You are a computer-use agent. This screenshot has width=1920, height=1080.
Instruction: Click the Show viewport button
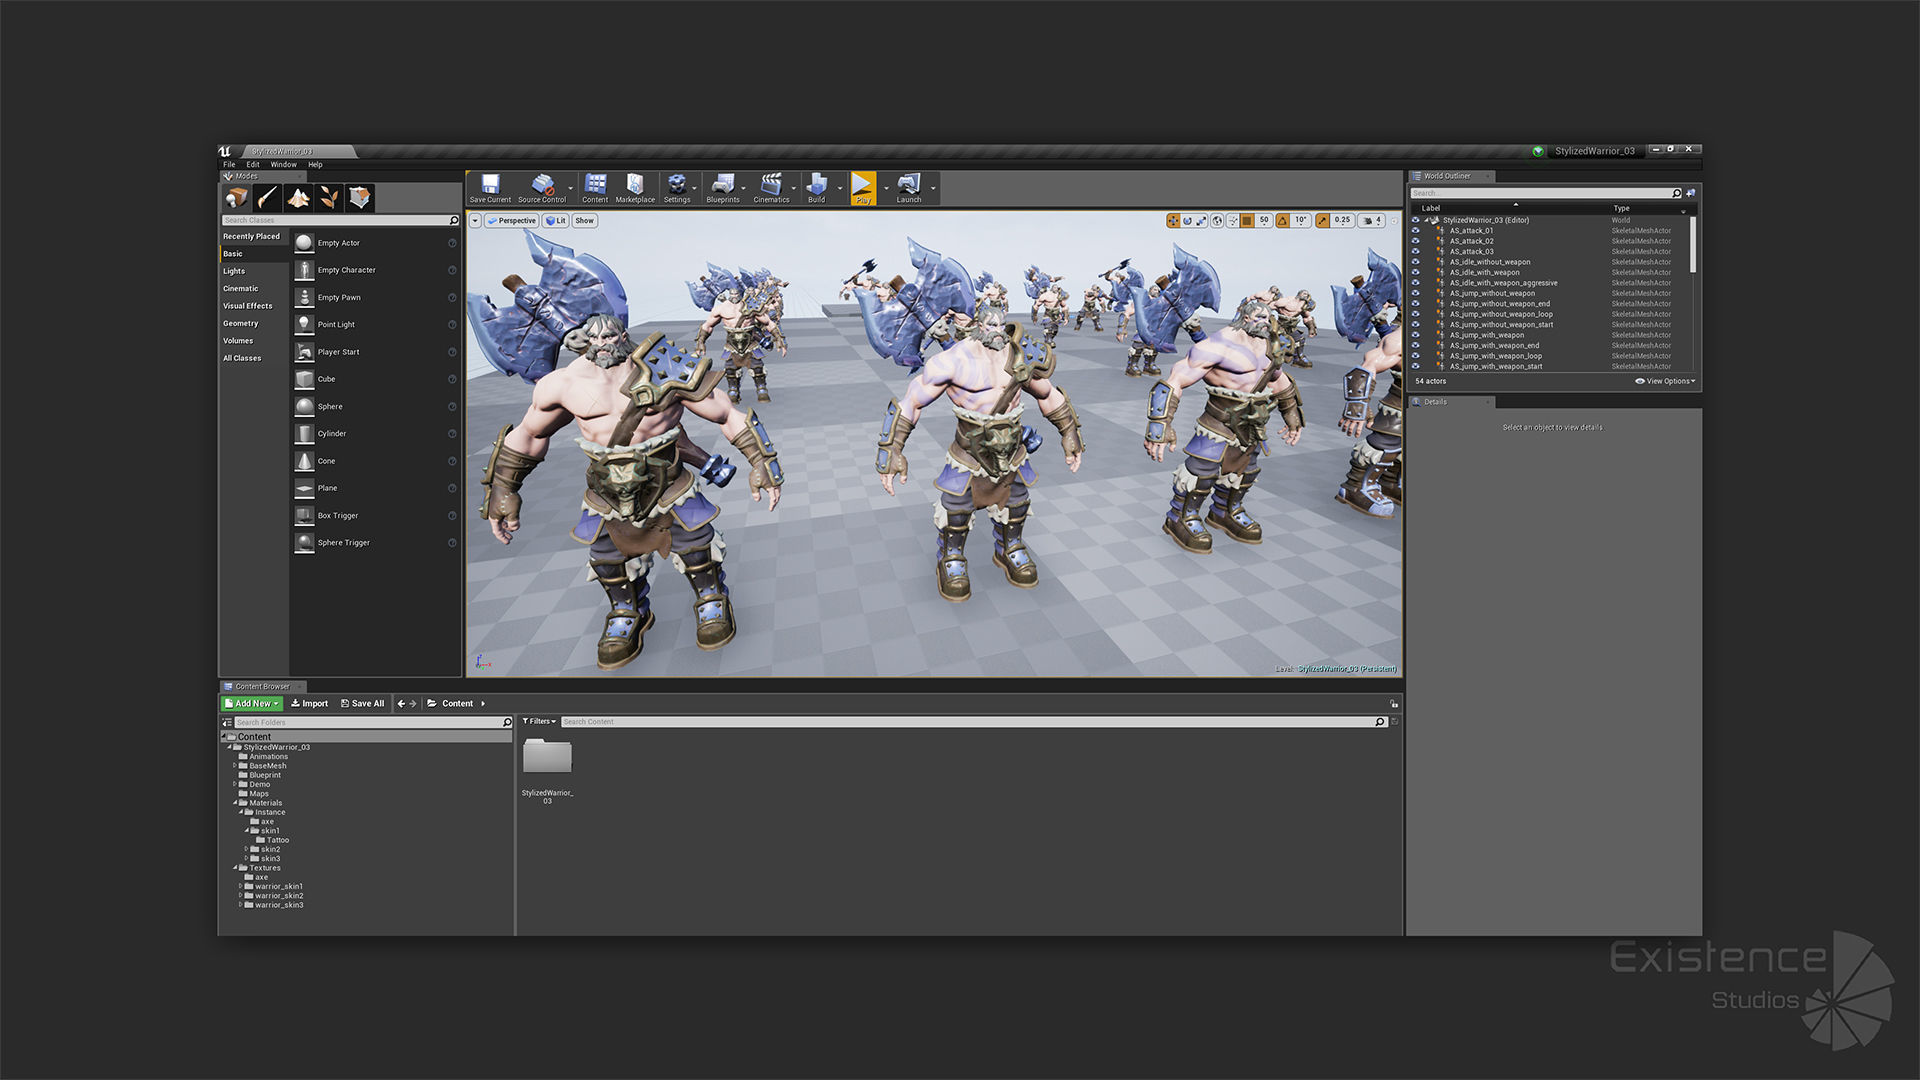pyautogui.click(x=585, y=221)
